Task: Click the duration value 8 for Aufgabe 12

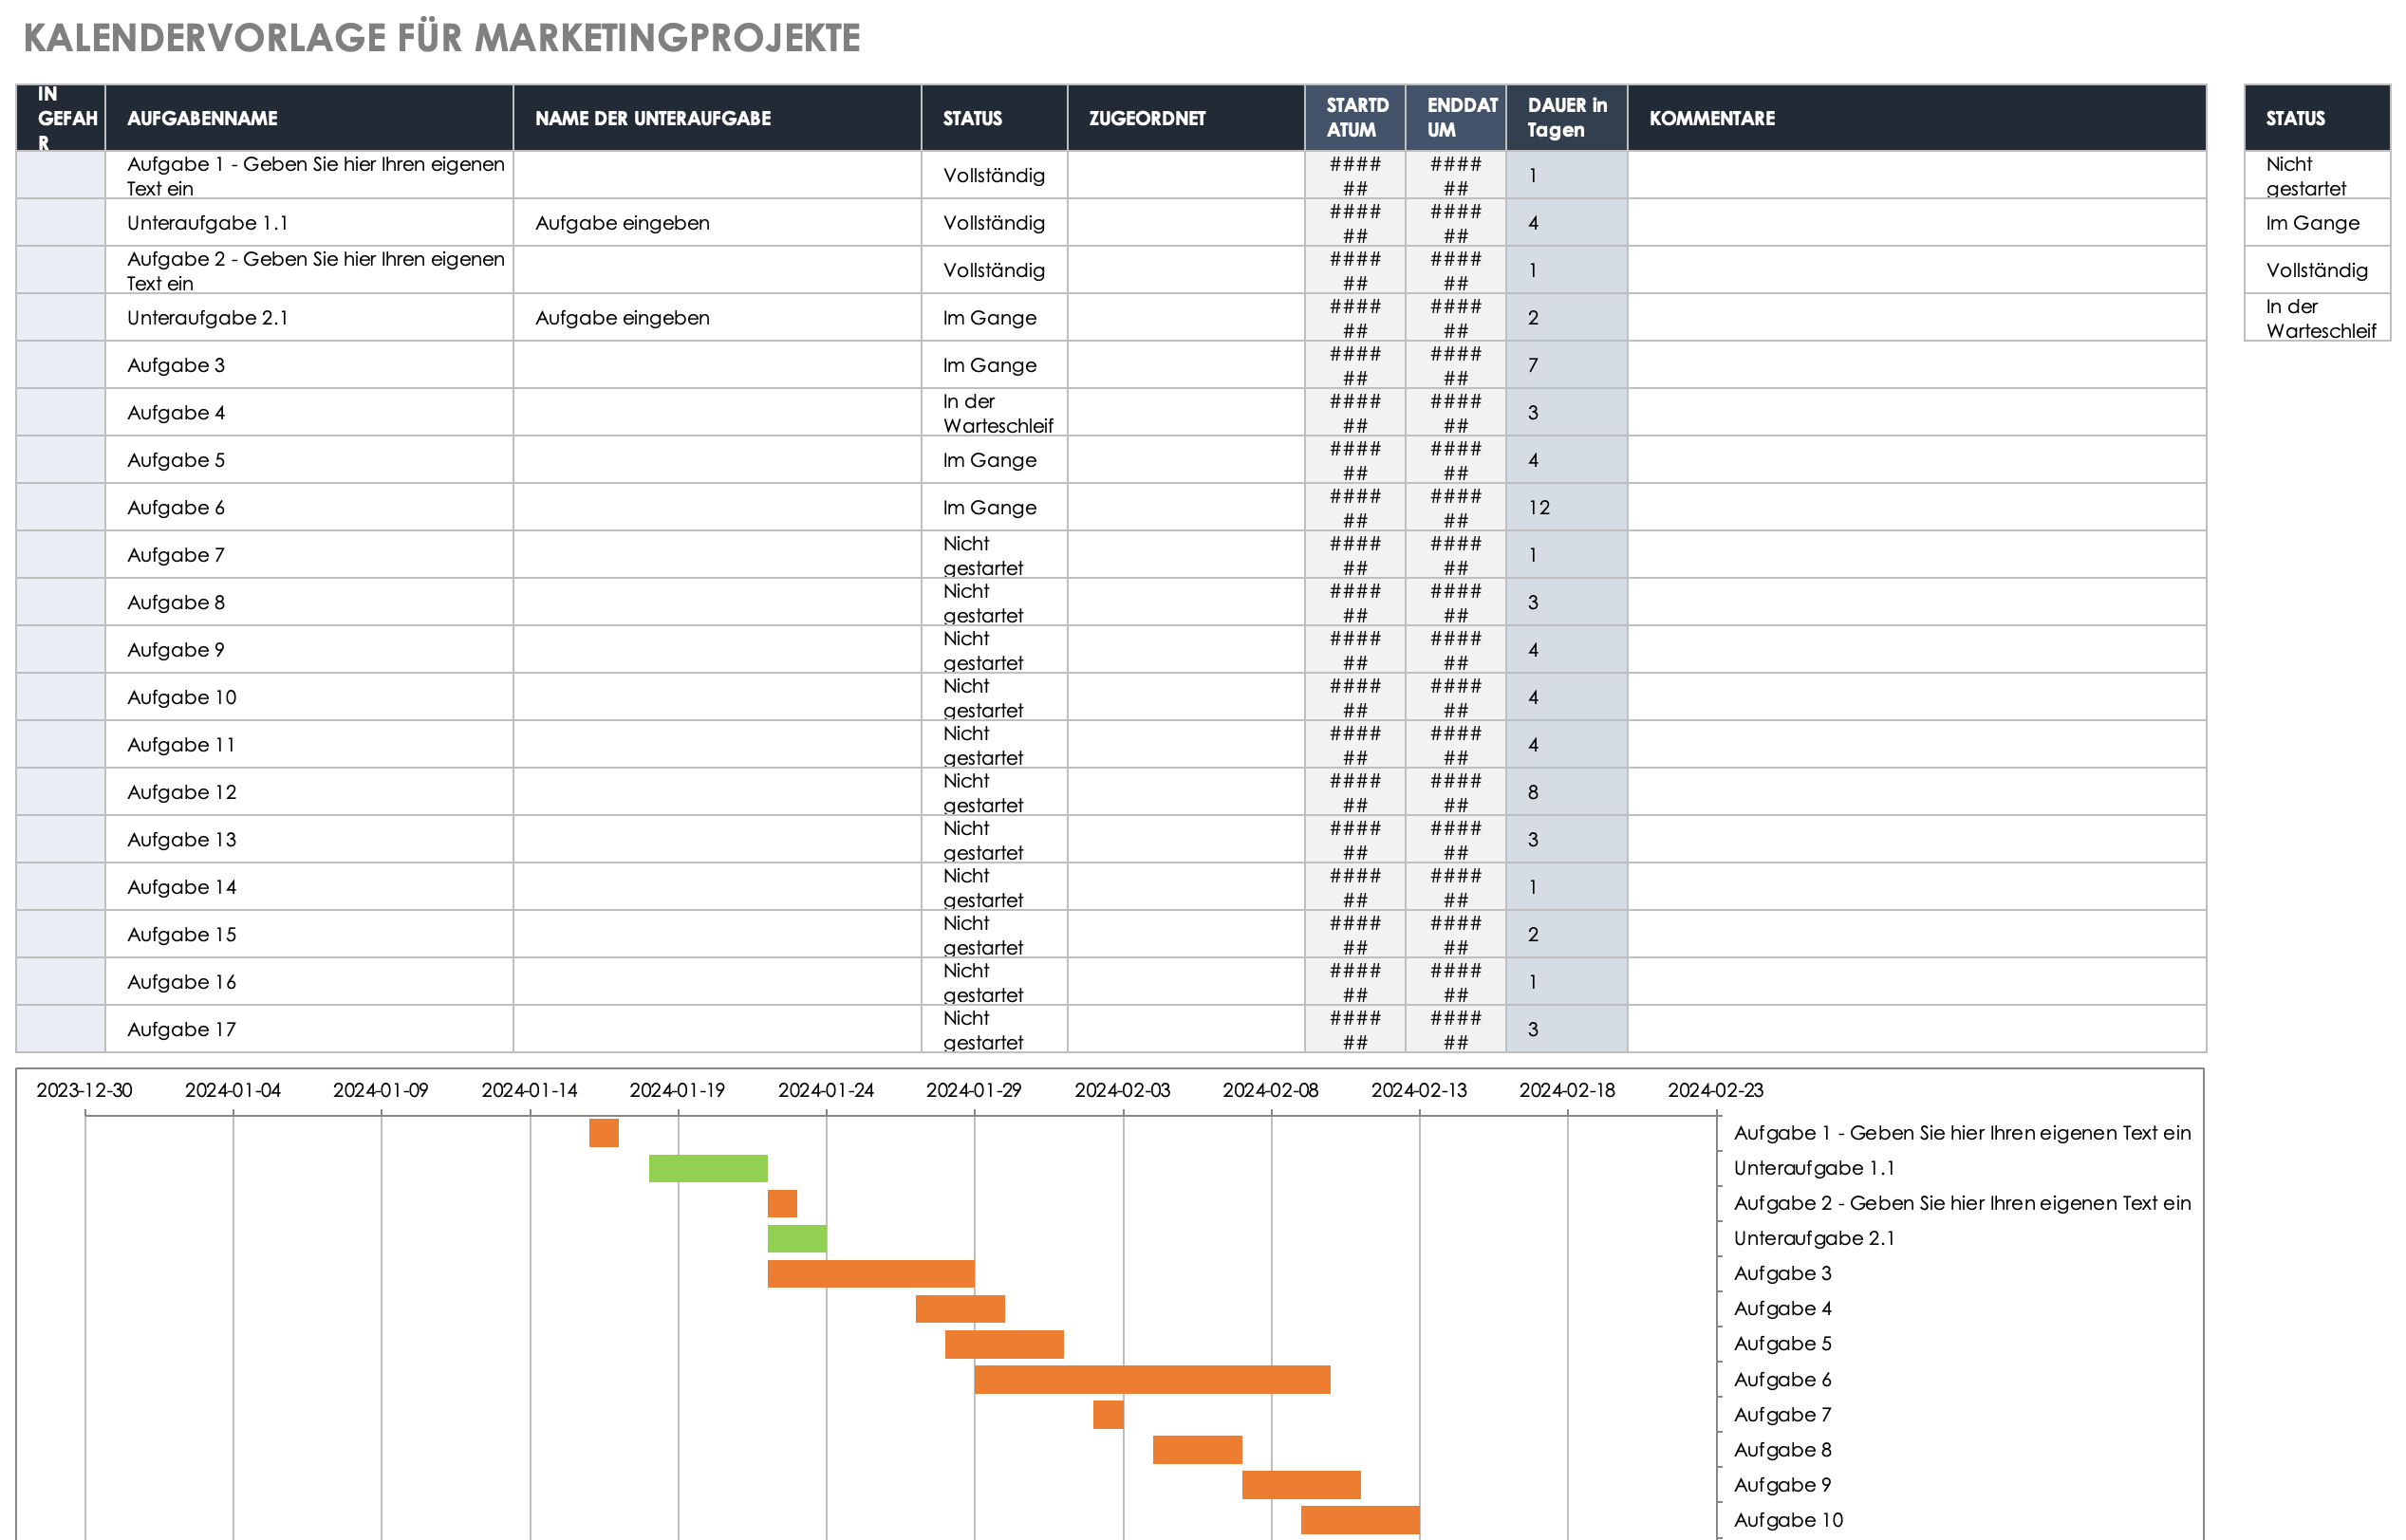Action: click(1567, 792)
